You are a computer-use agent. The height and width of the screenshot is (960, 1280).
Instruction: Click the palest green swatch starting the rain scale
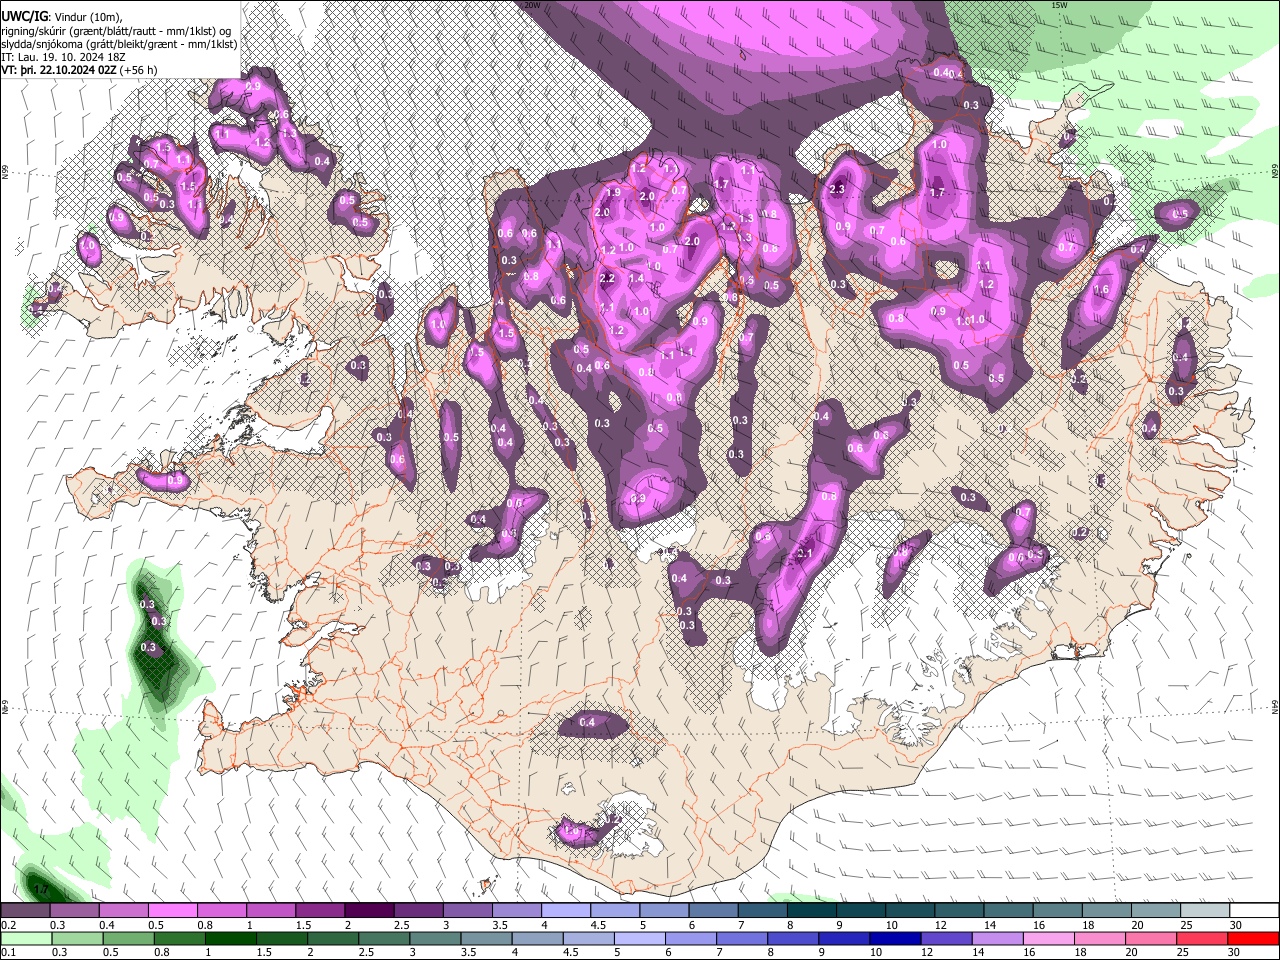pos(26,938)
